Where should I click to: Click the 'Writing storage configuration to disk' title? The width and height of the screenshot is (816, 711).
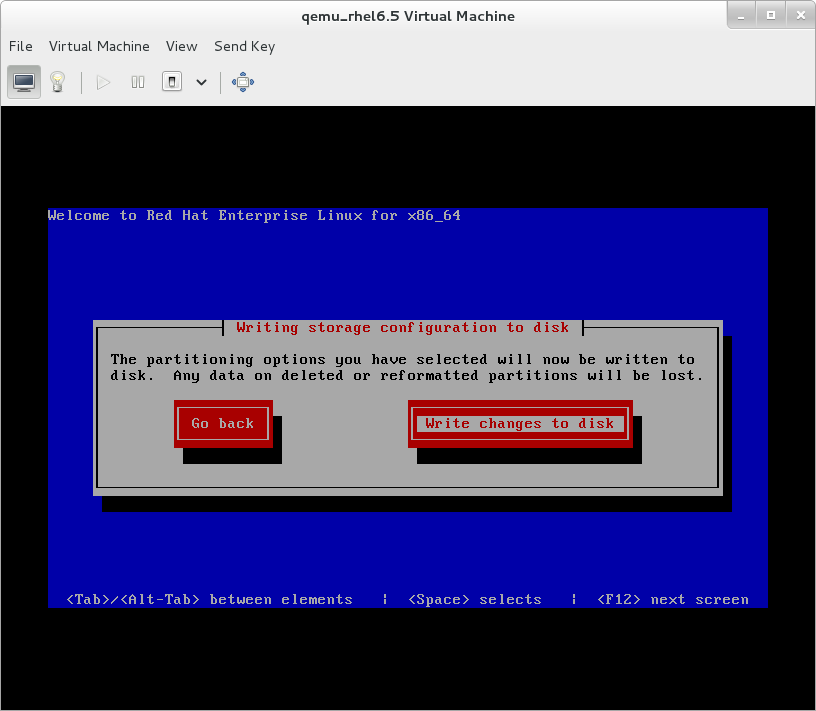point(403,327)
